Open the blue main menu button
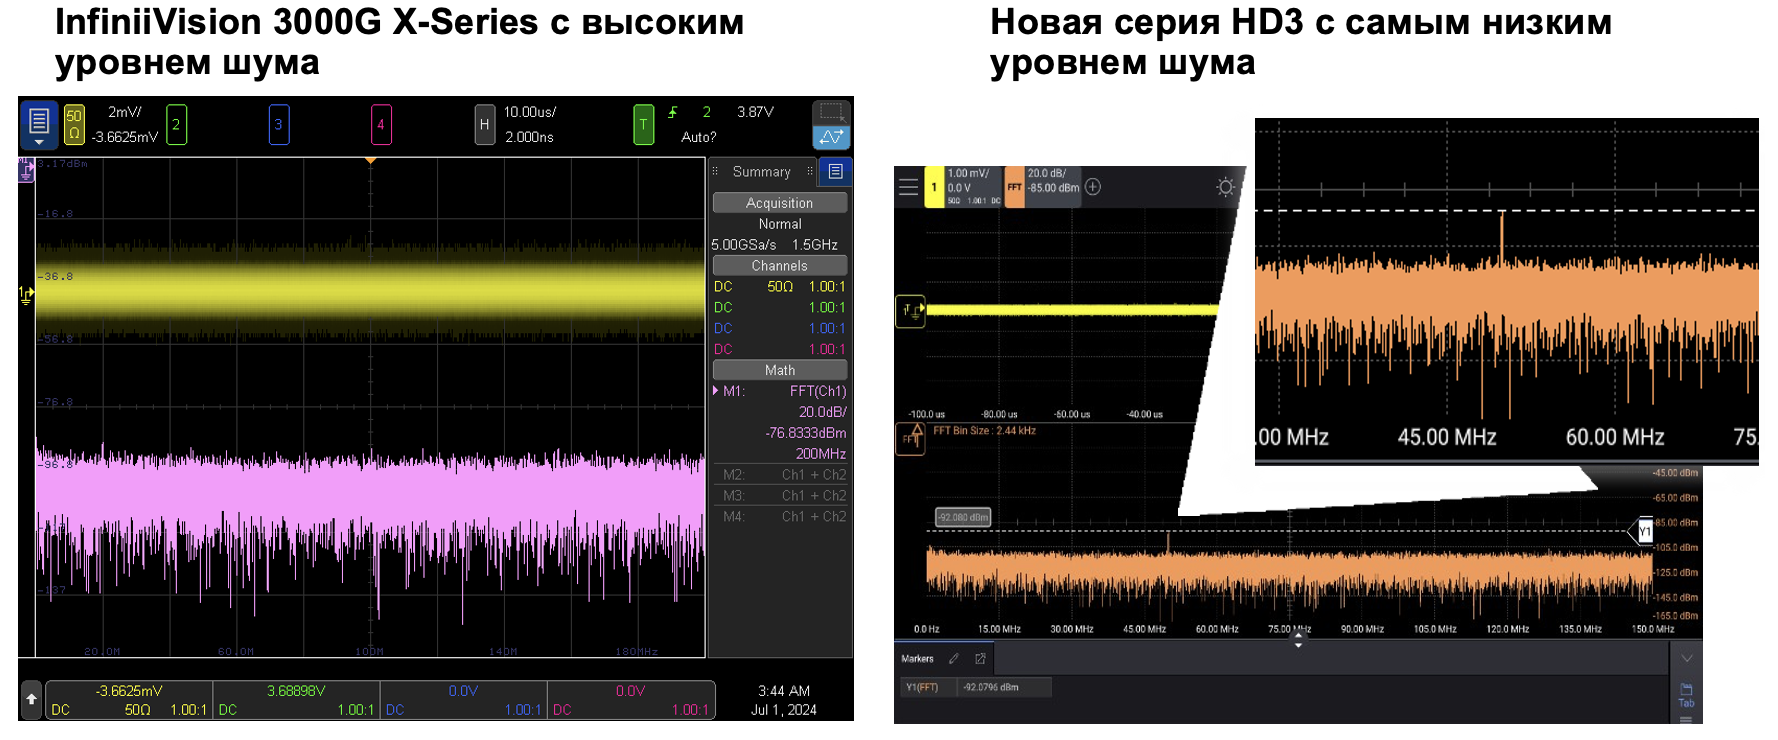1778x740 pixels. click(x=39, y=124)
